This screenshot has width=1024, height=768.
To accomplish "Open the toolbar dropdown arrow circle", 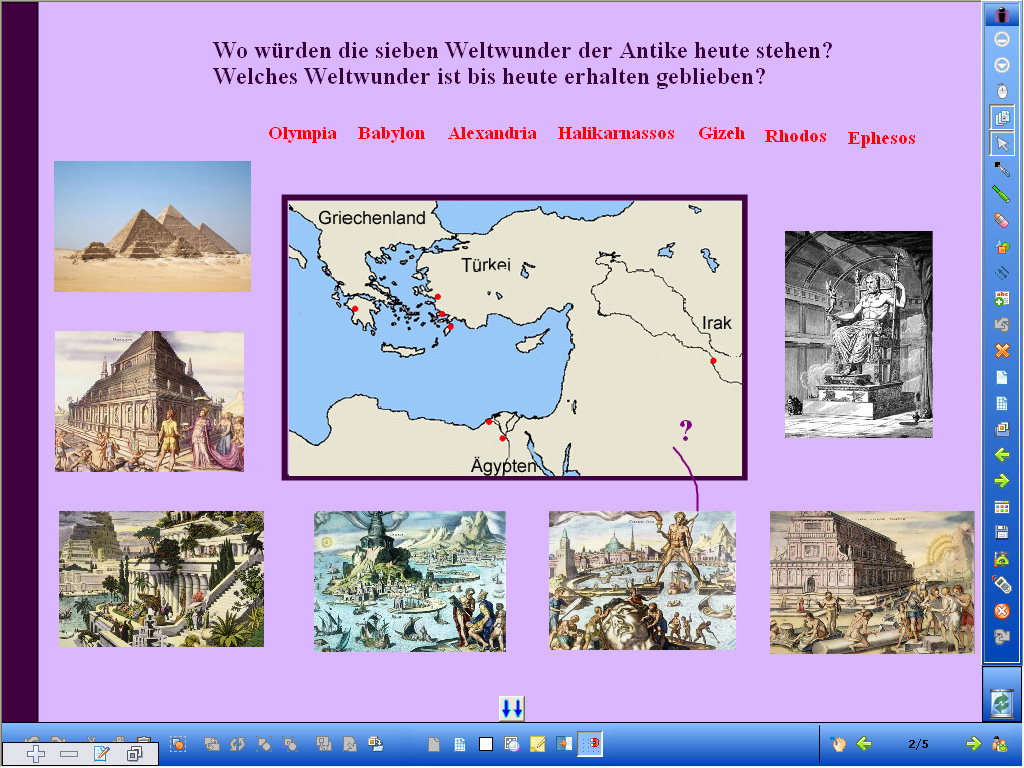I will point(1002,65).
